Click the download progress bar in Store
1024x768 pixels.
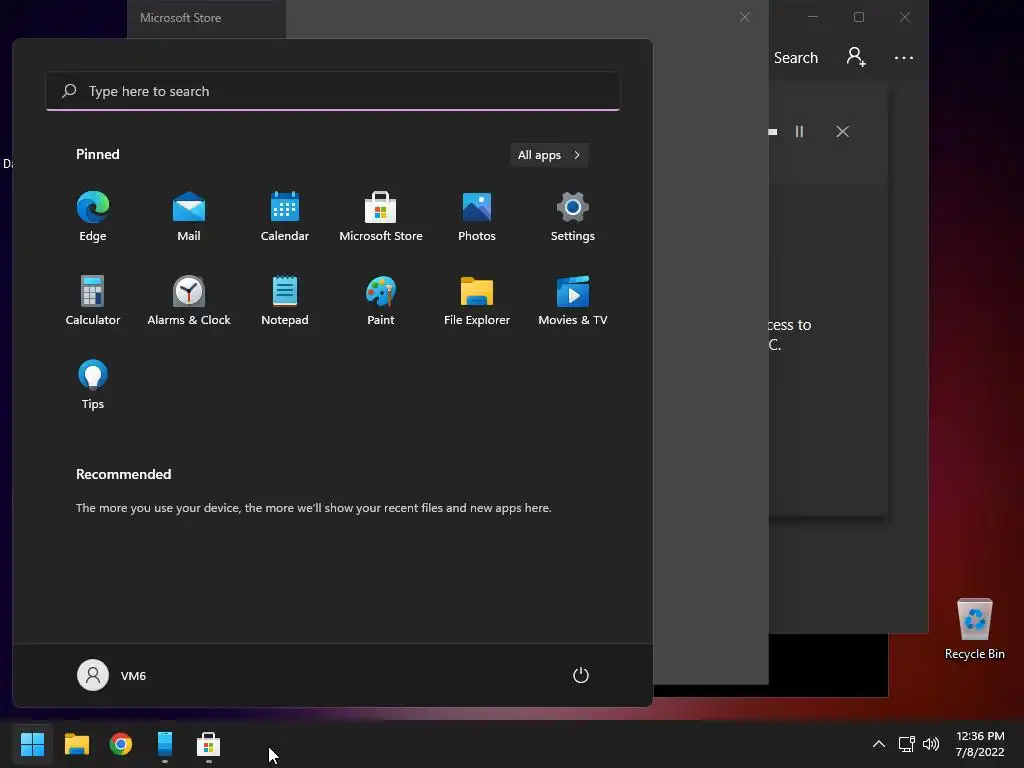[x=773, y=131]
